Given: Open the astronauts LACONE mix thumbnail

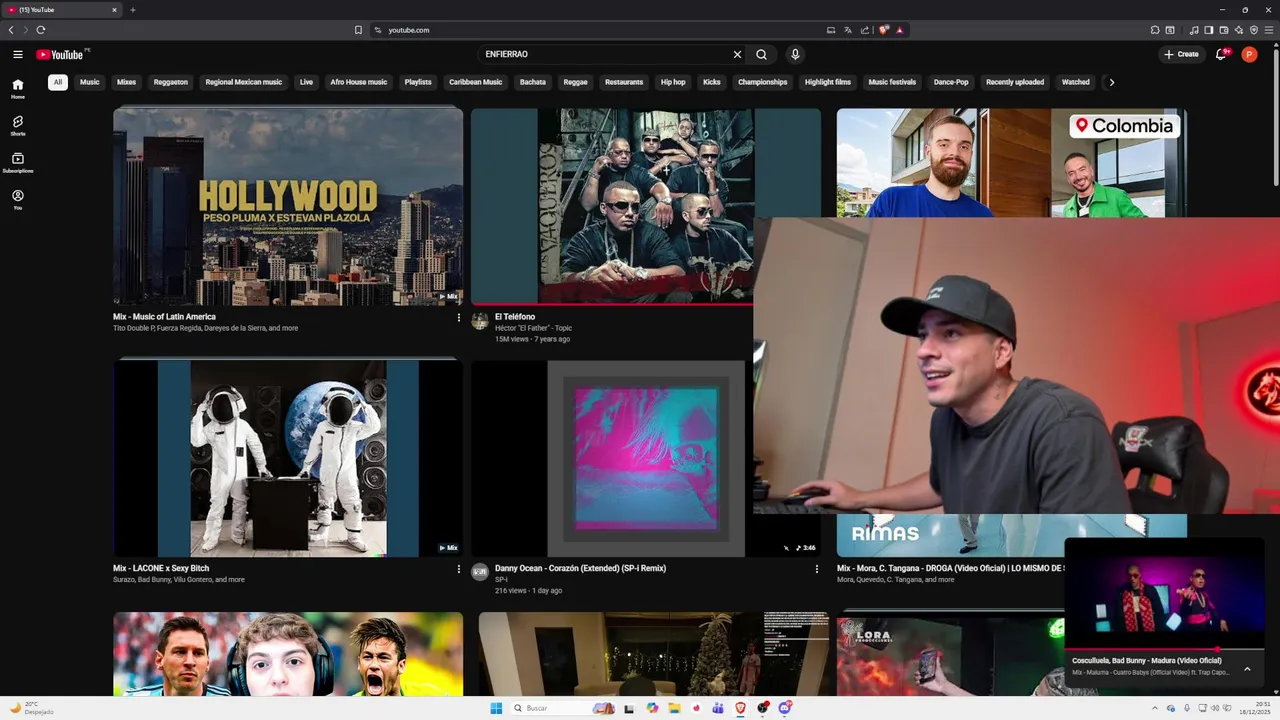Looking at the screenshot, I should (288, 459).
